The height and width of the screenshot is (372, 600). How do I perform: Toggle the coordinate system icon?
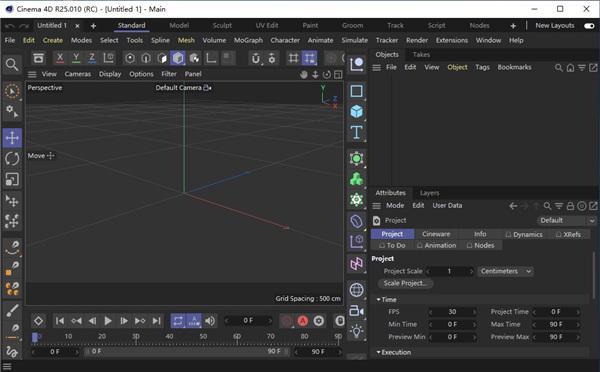(109, 58)
